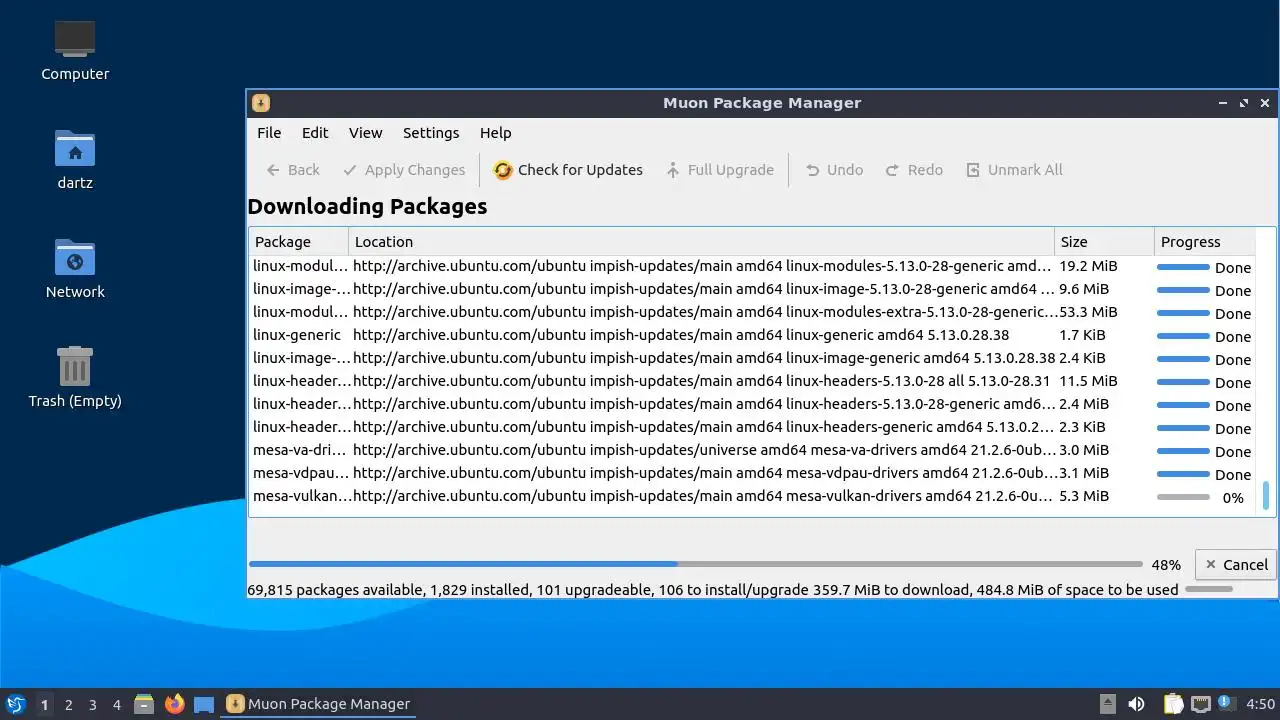Switch to virtual desktop 3
The height and width of the screenshot is (720, 1280).
tap(92, 705)
